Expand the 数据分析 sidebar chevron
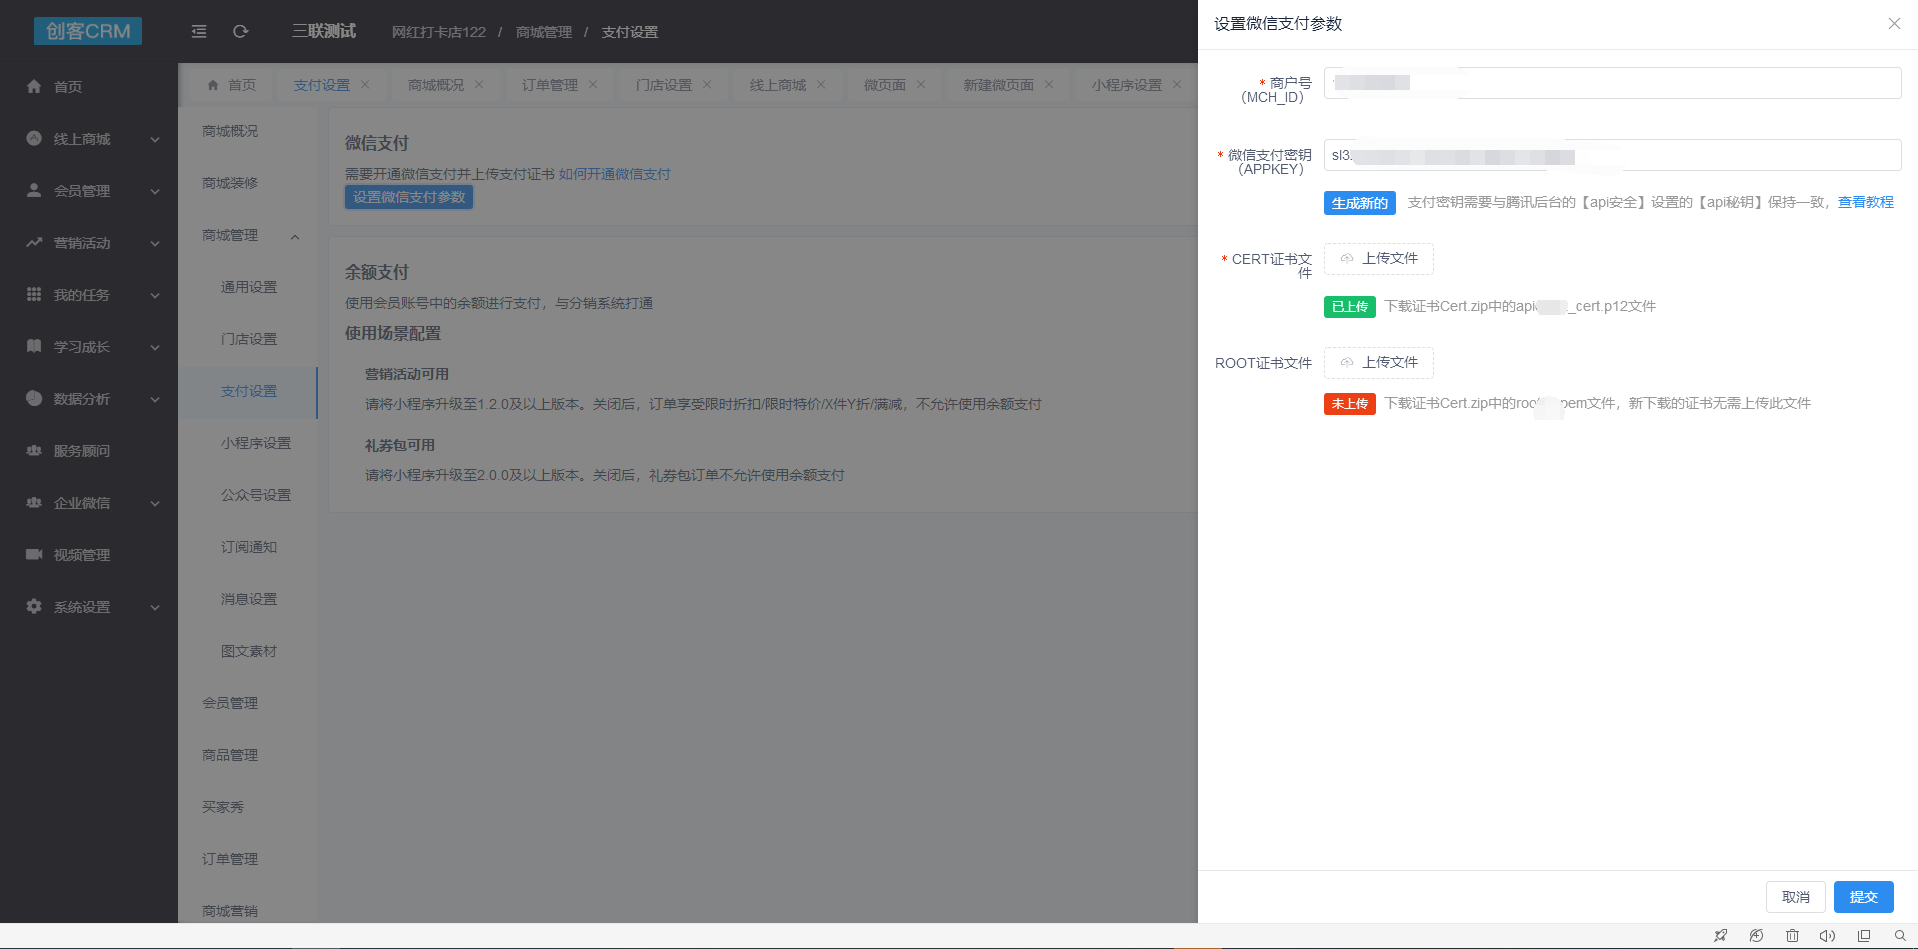The image size is (1918, 949). tap(155, 400)
